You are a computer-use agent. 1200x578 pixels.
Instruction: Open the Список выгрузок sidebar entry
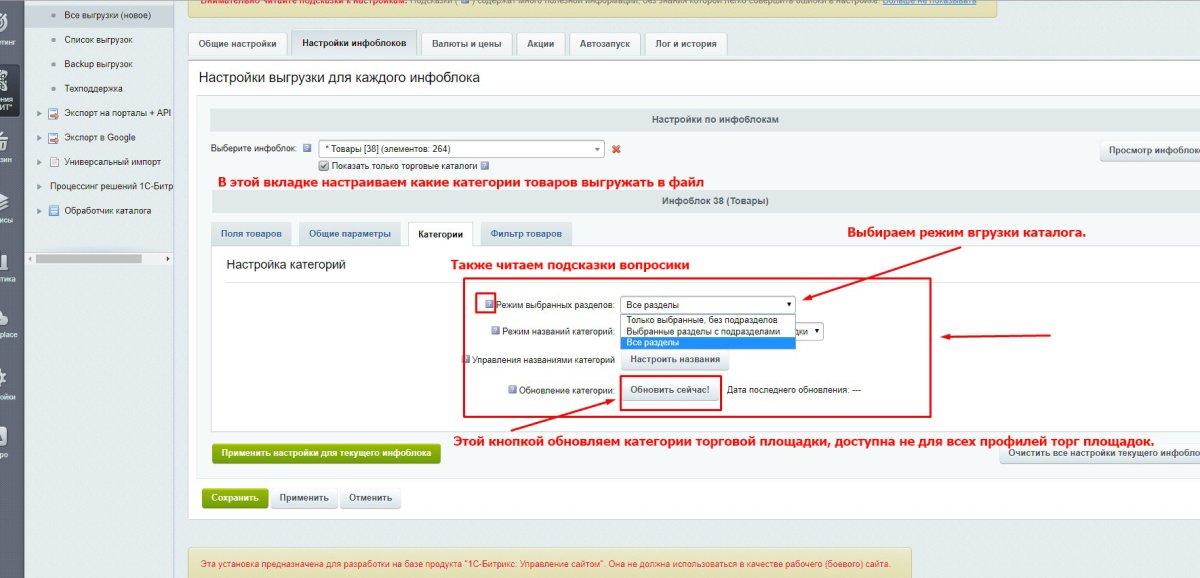[x=99, y=39]
